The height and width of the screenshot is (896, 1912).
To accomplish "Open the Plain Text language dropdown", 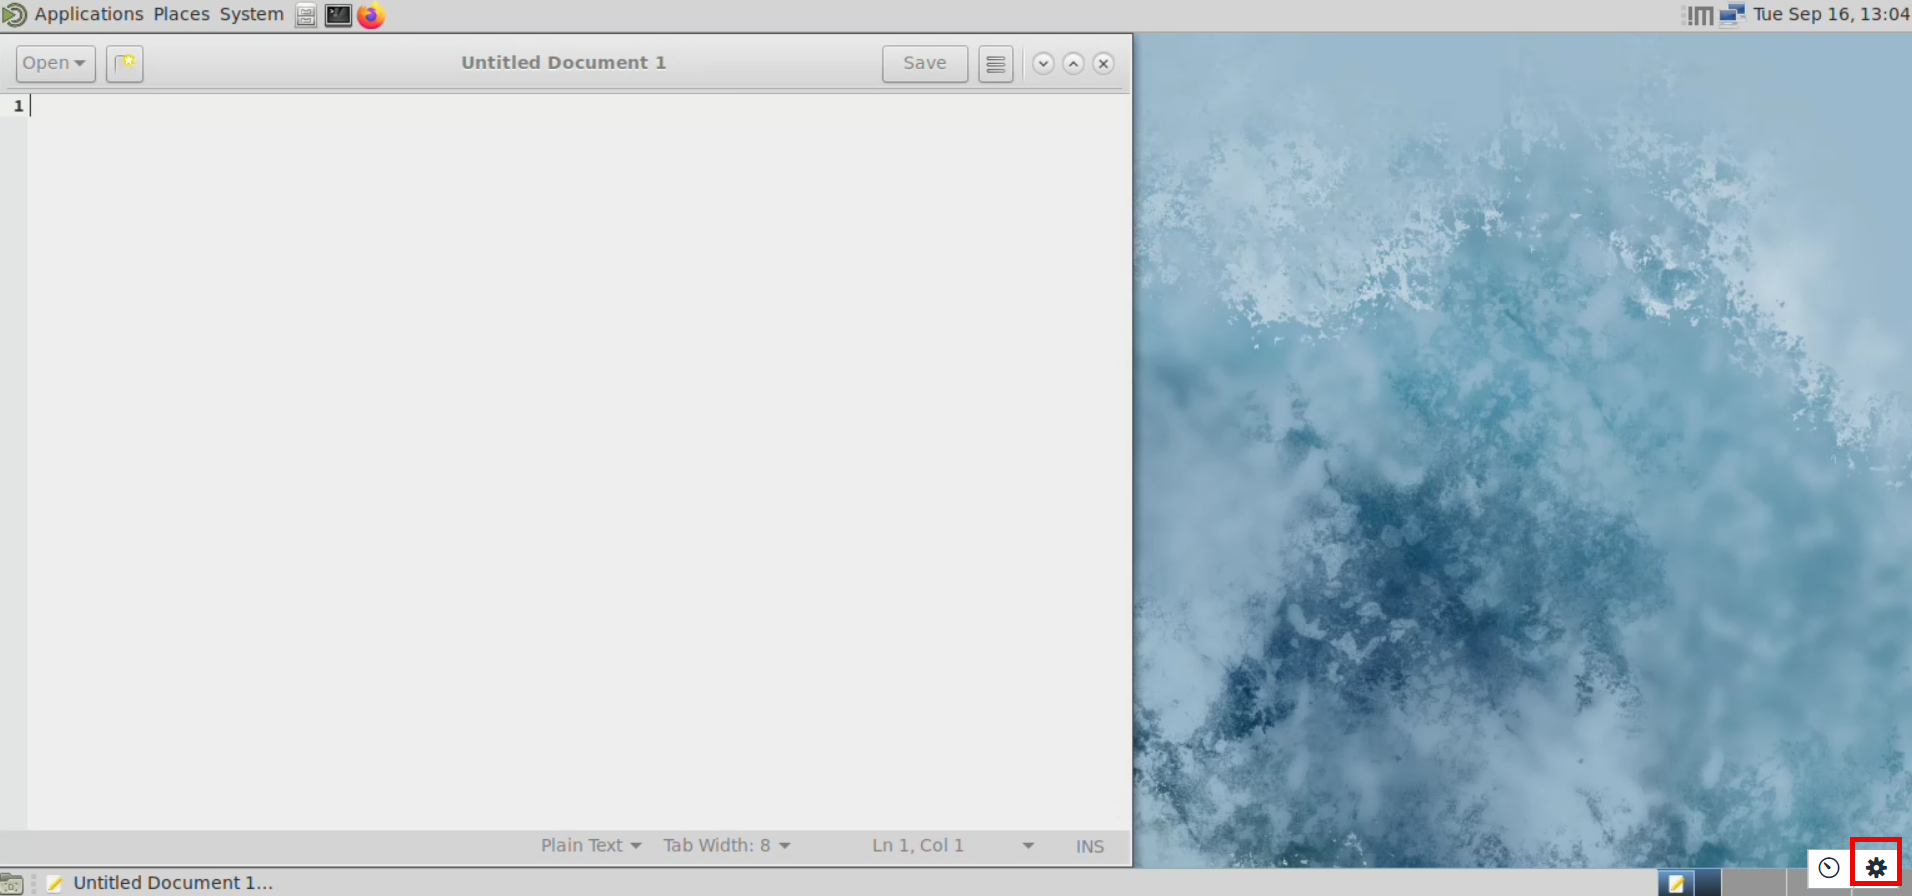I will click(591, 846).
